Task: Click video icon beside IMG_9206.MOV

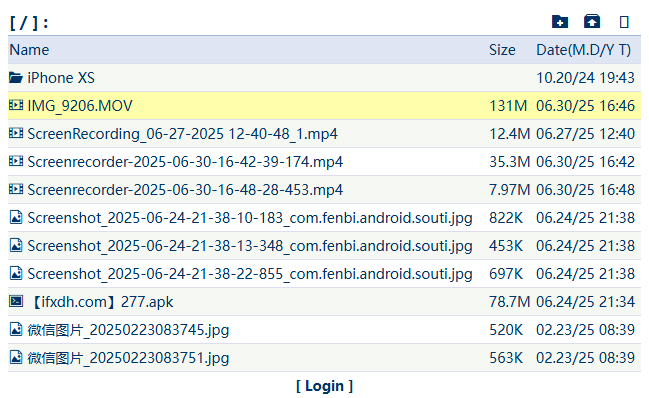Action: pos(16,105)
